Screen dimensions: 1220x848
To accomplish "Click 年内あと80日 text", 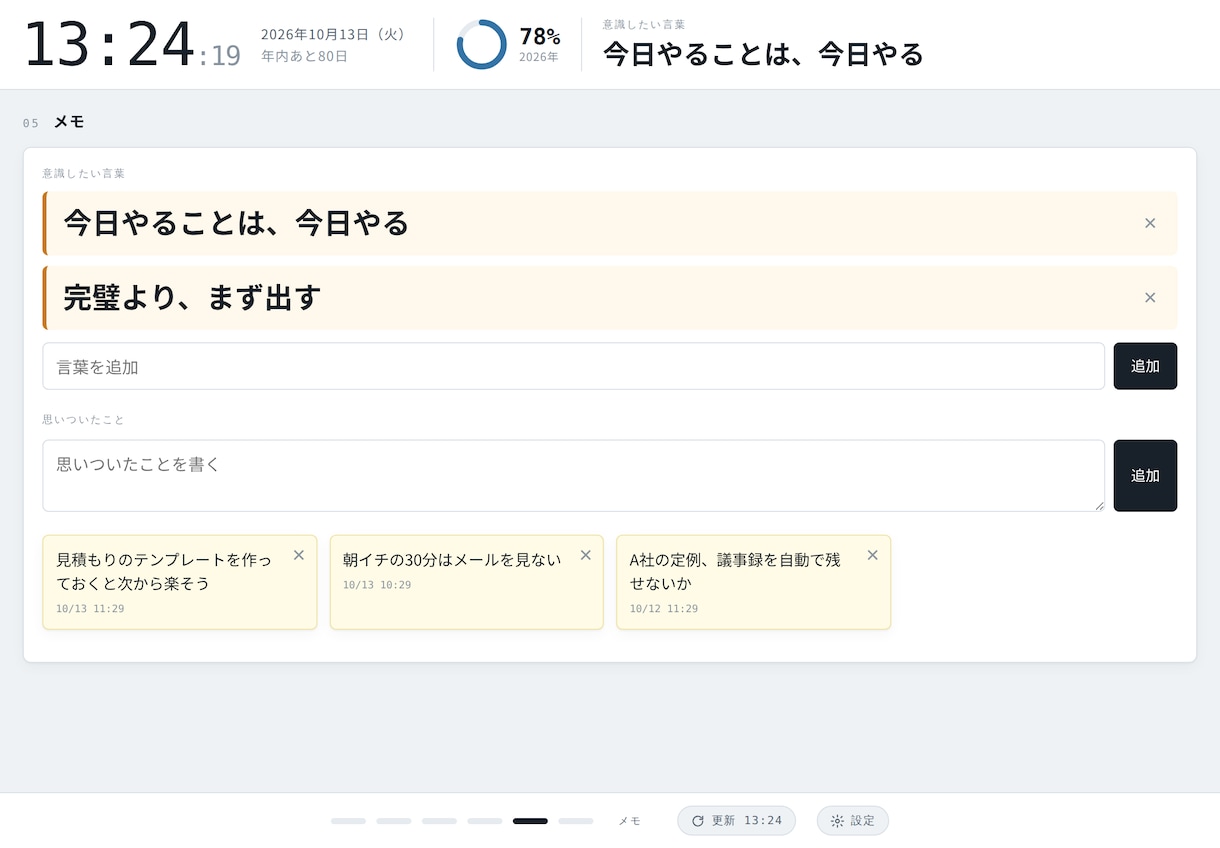I will click(x=304, y=56).
